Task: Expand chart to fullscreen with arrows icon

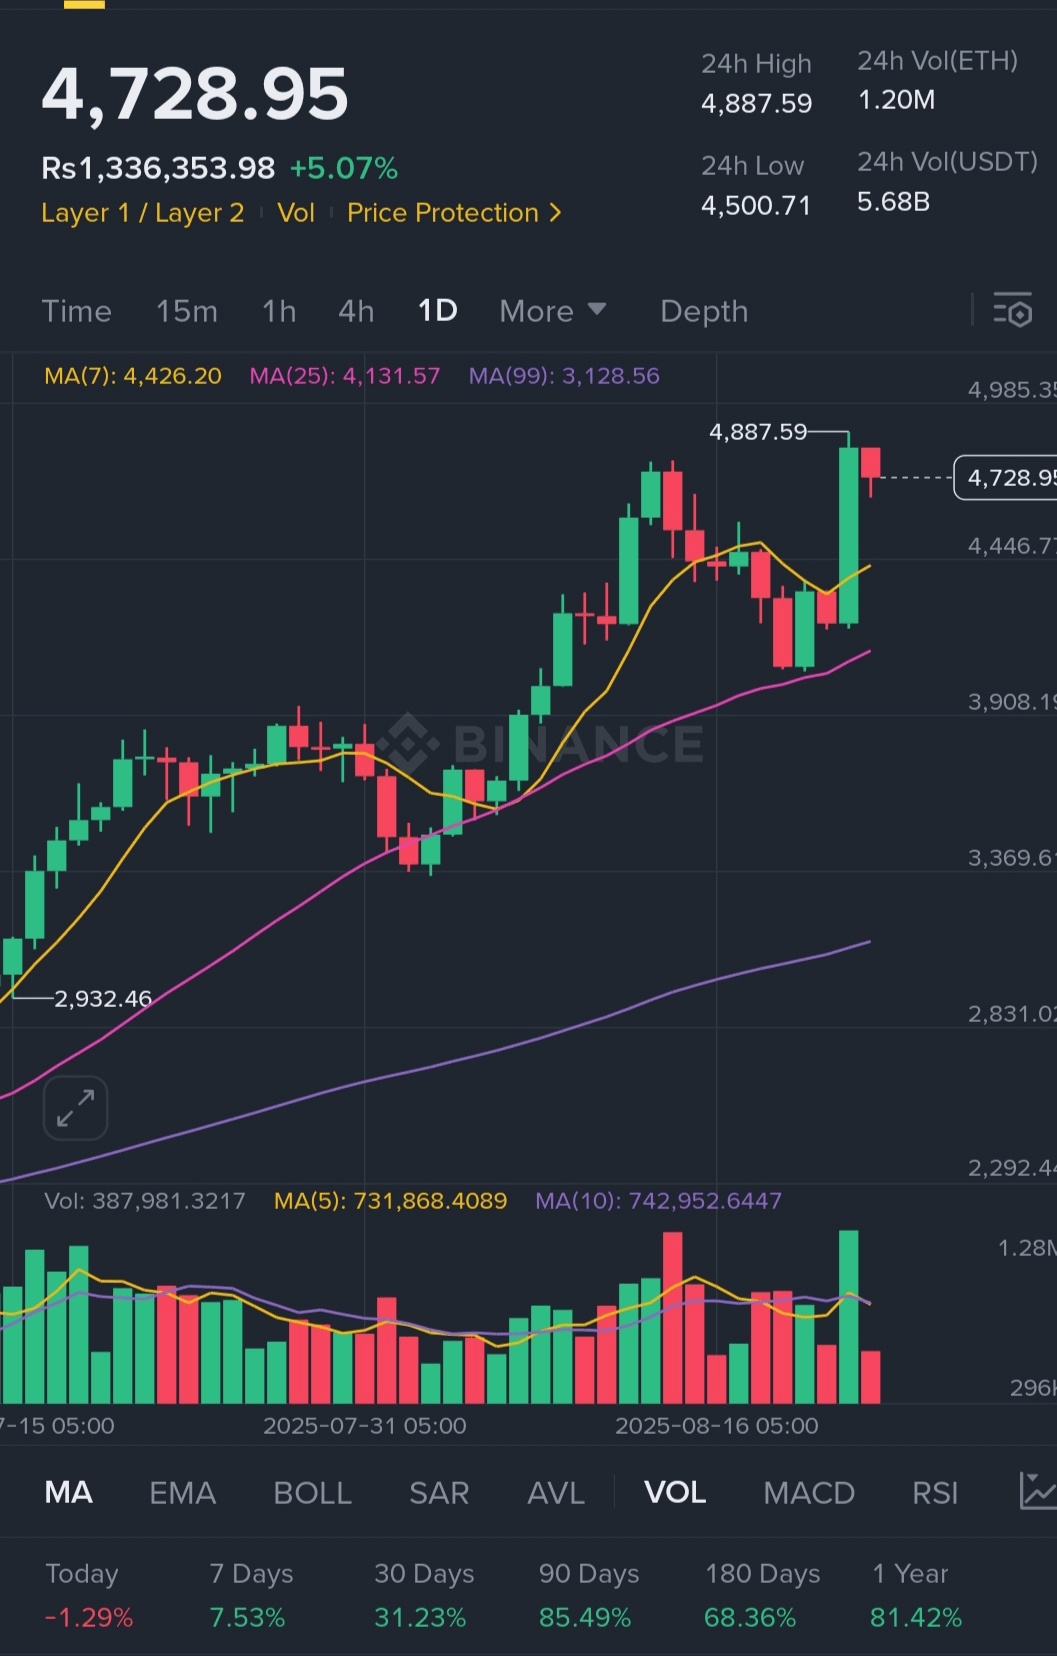Action: click(x=75, y=1108)
